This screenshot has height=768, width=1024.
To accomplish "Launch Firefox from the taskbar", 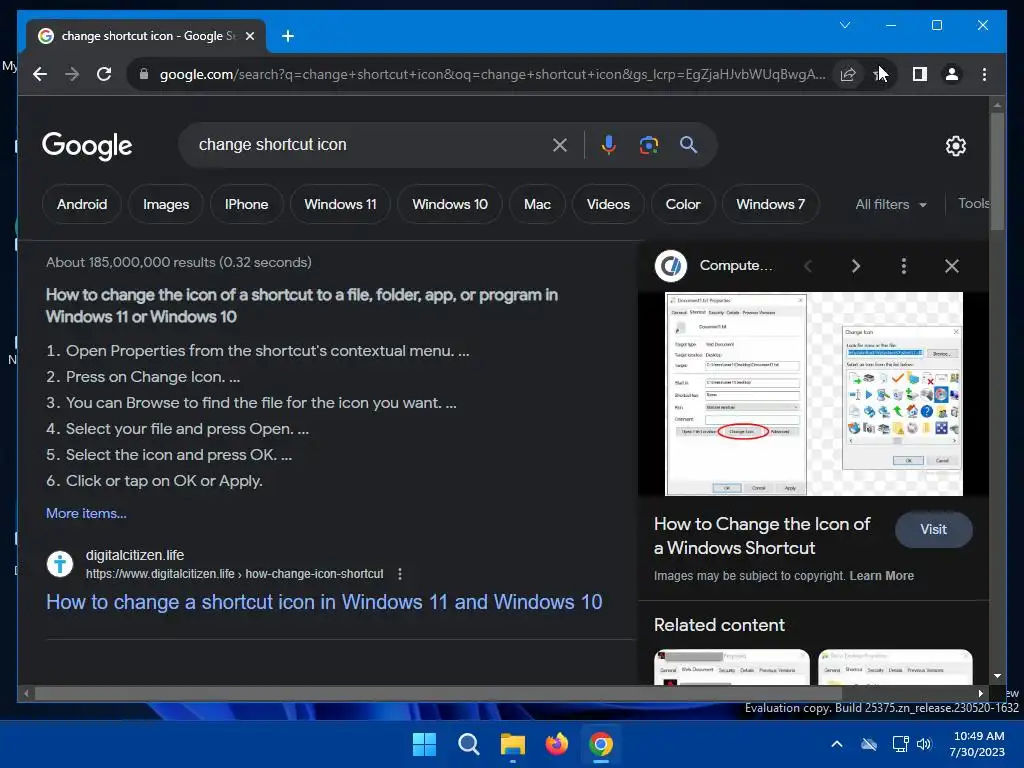I will [556, 744].
